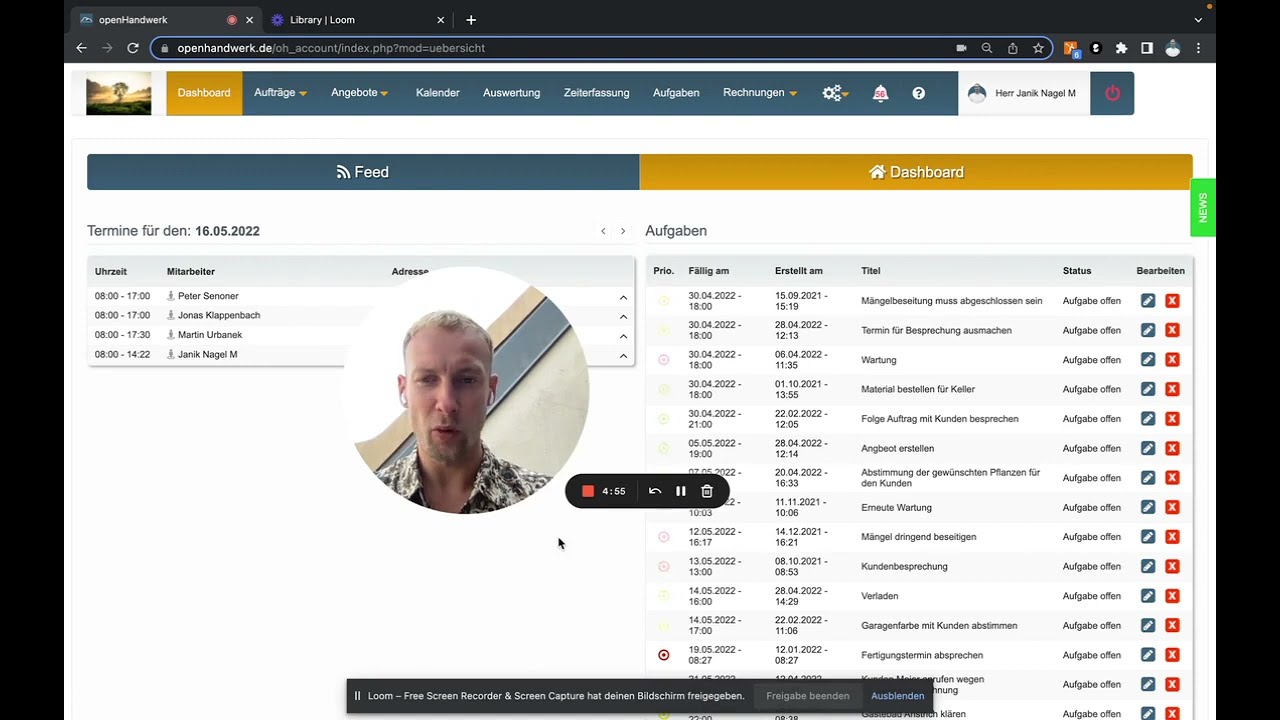The width and height of the screenshot is (1280, 720).
Task: Toggle Chrome side panel icon
Action: pos(1147,48)
